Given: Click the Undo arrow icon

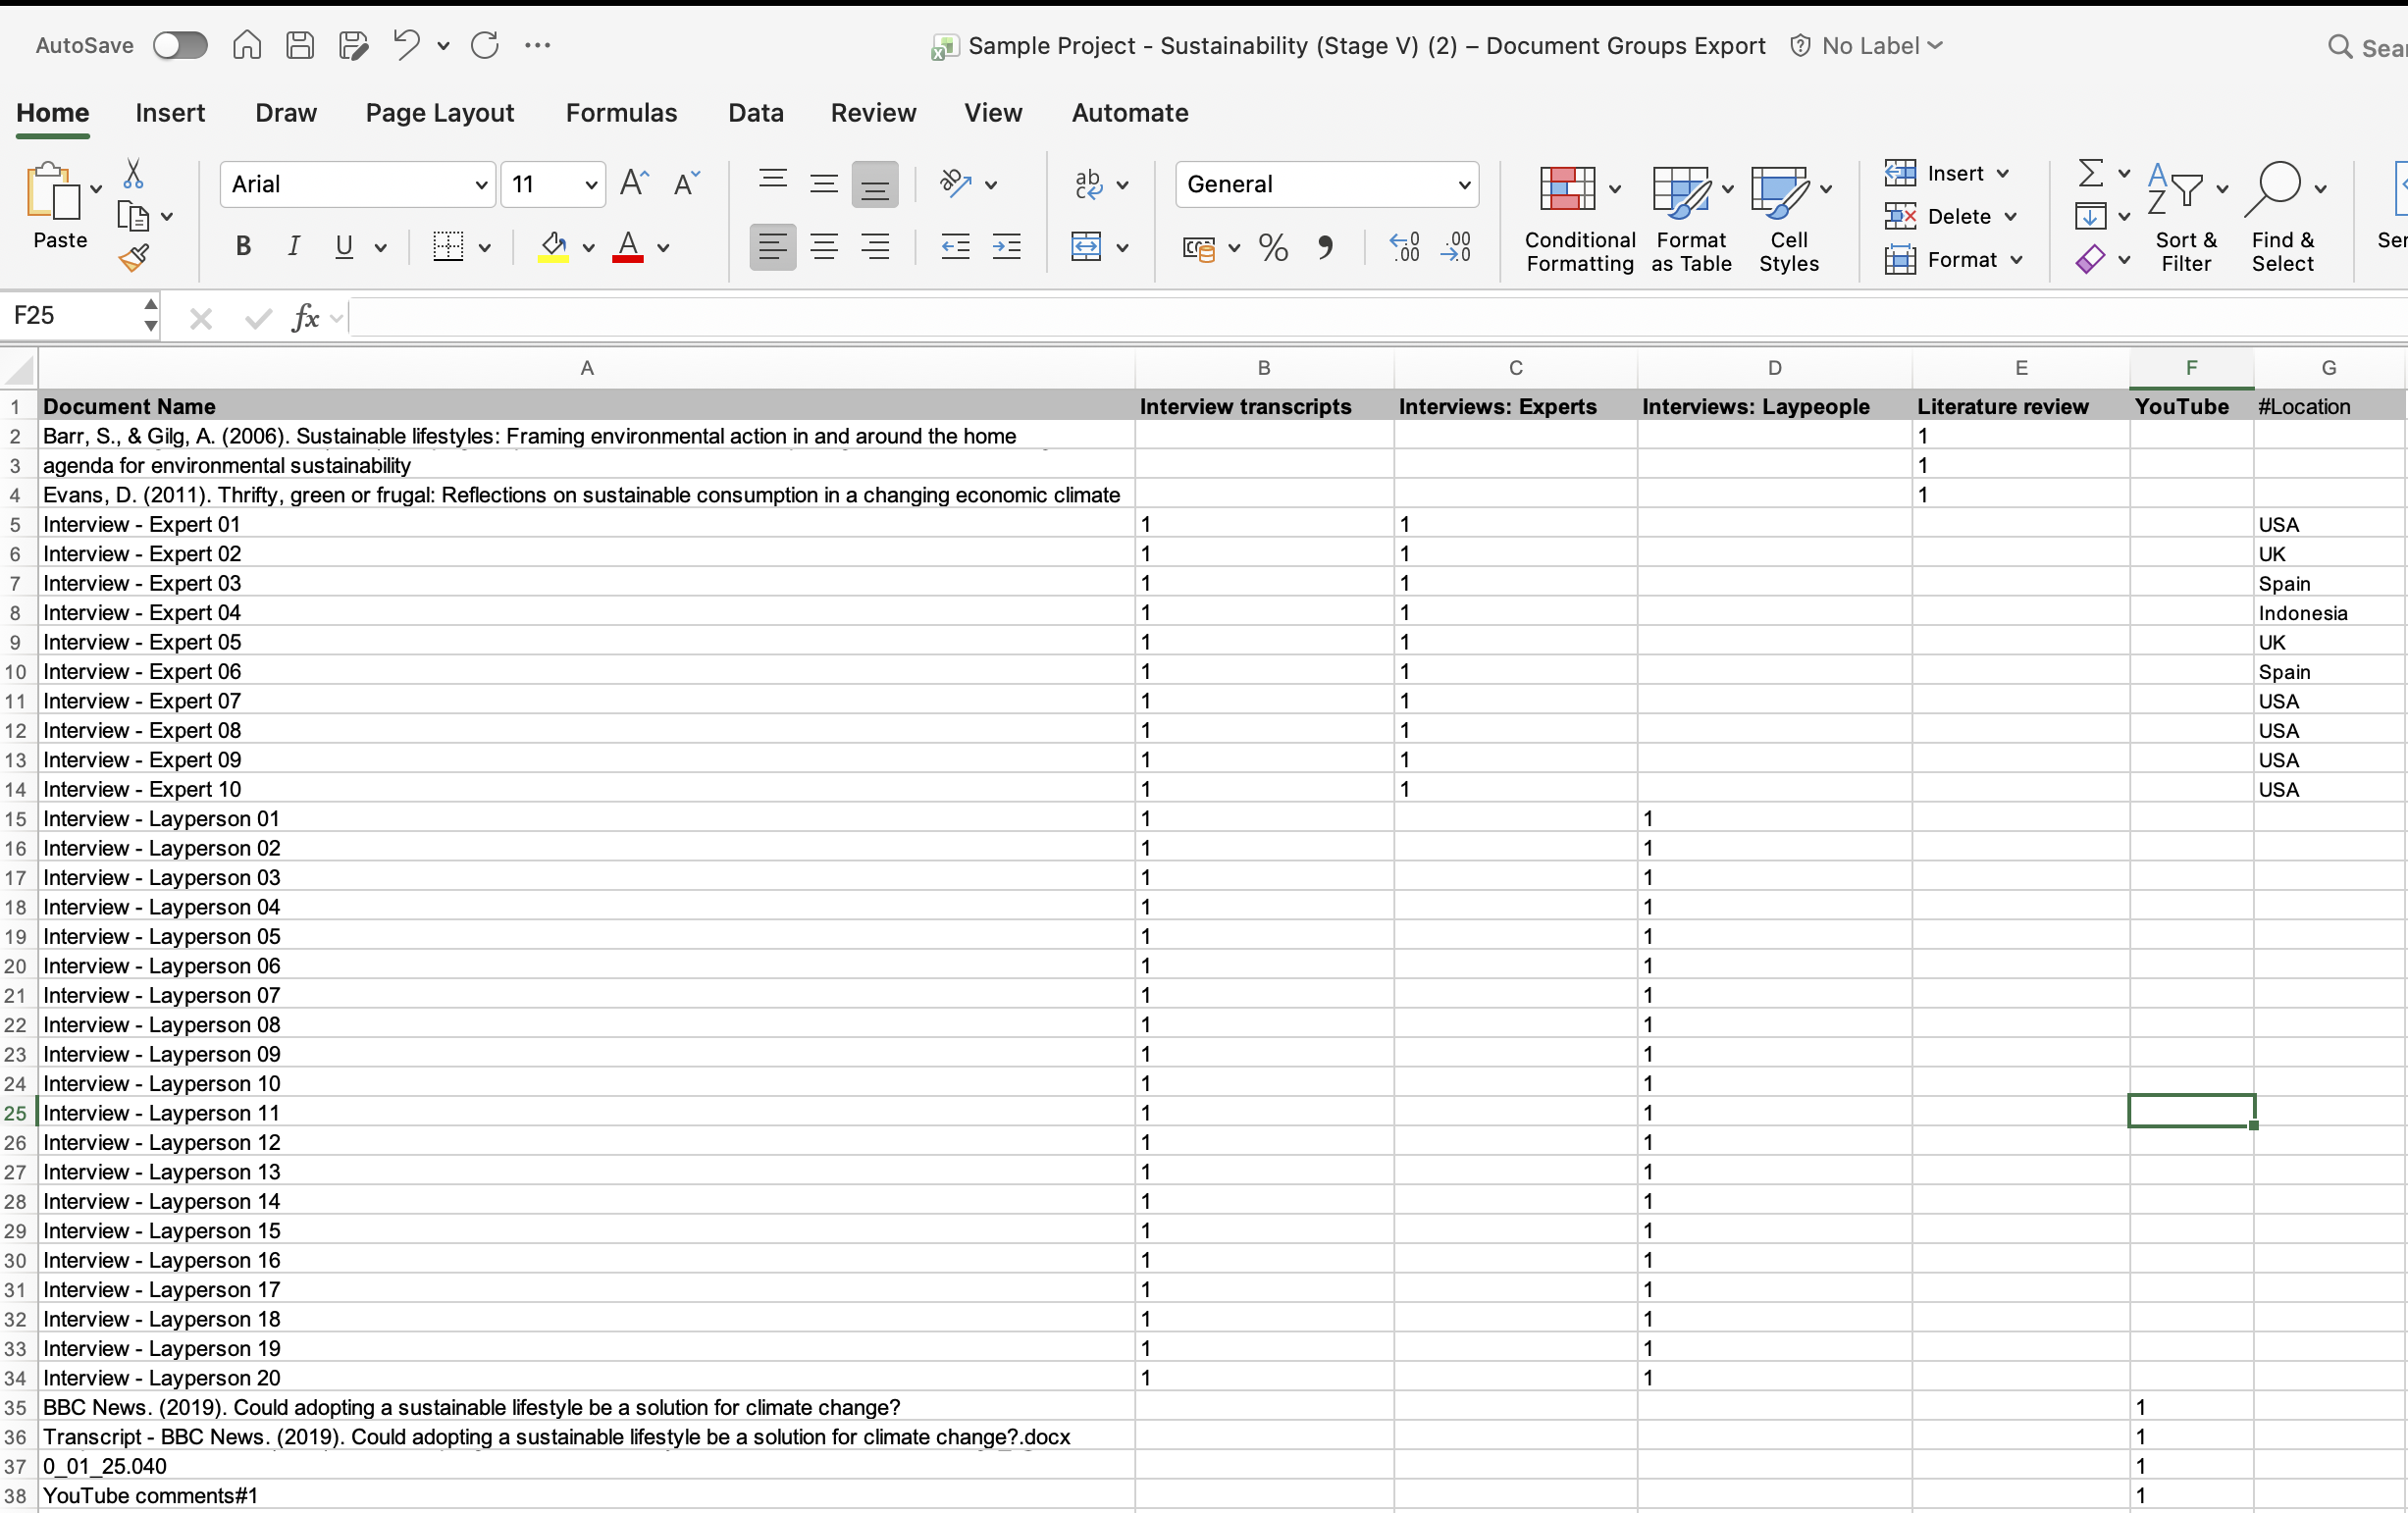Looking at the screenshot, I should coord(406,45).
